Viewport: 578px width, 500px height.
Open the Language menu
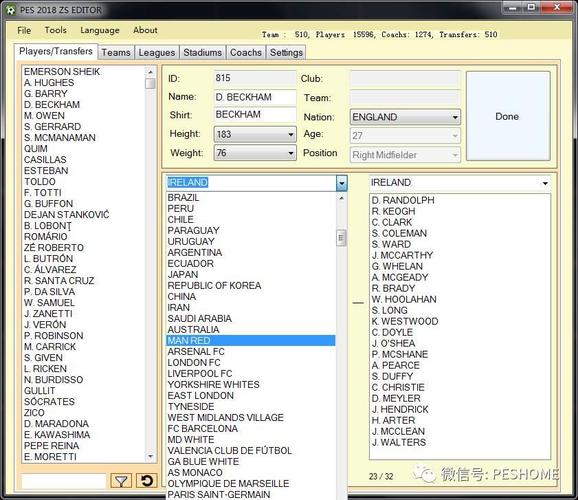(100, 30)
